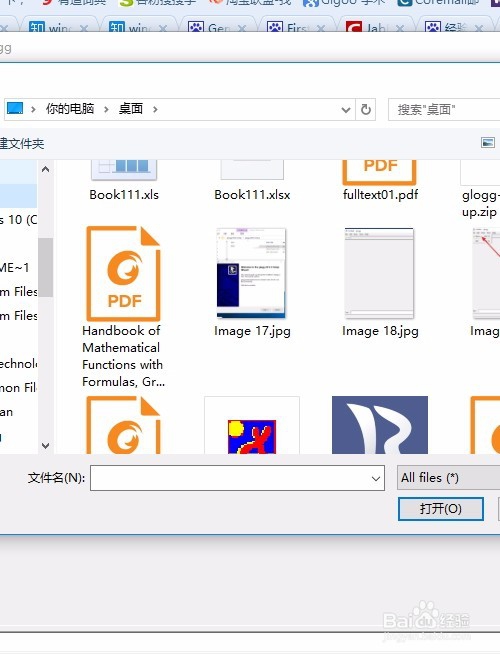The width and height of the screenshot is (500, 654).
Task: Click the 新建文件夹 new folder button
Action: pyautogui.click(x=22, y=144)
